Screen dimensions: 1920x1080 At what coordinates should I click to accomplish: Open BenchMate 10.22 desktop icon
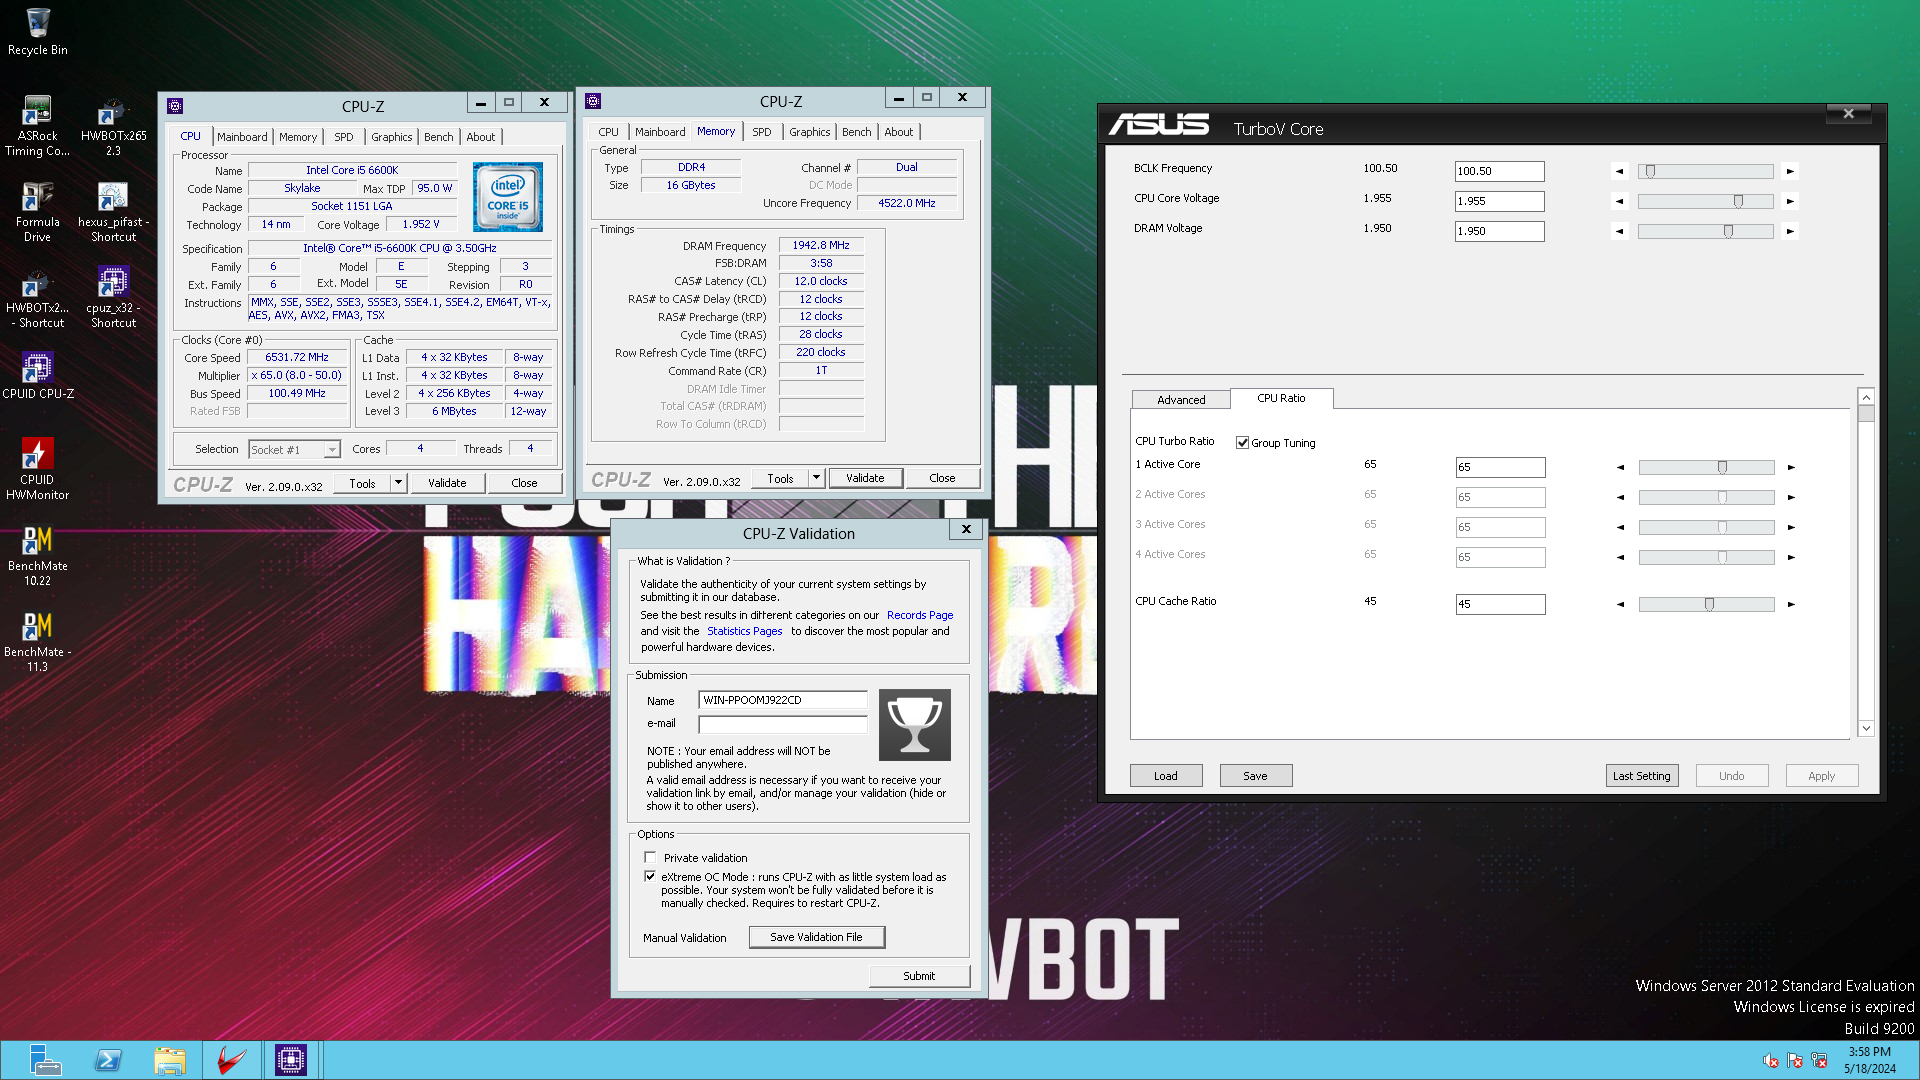[38, 556]
